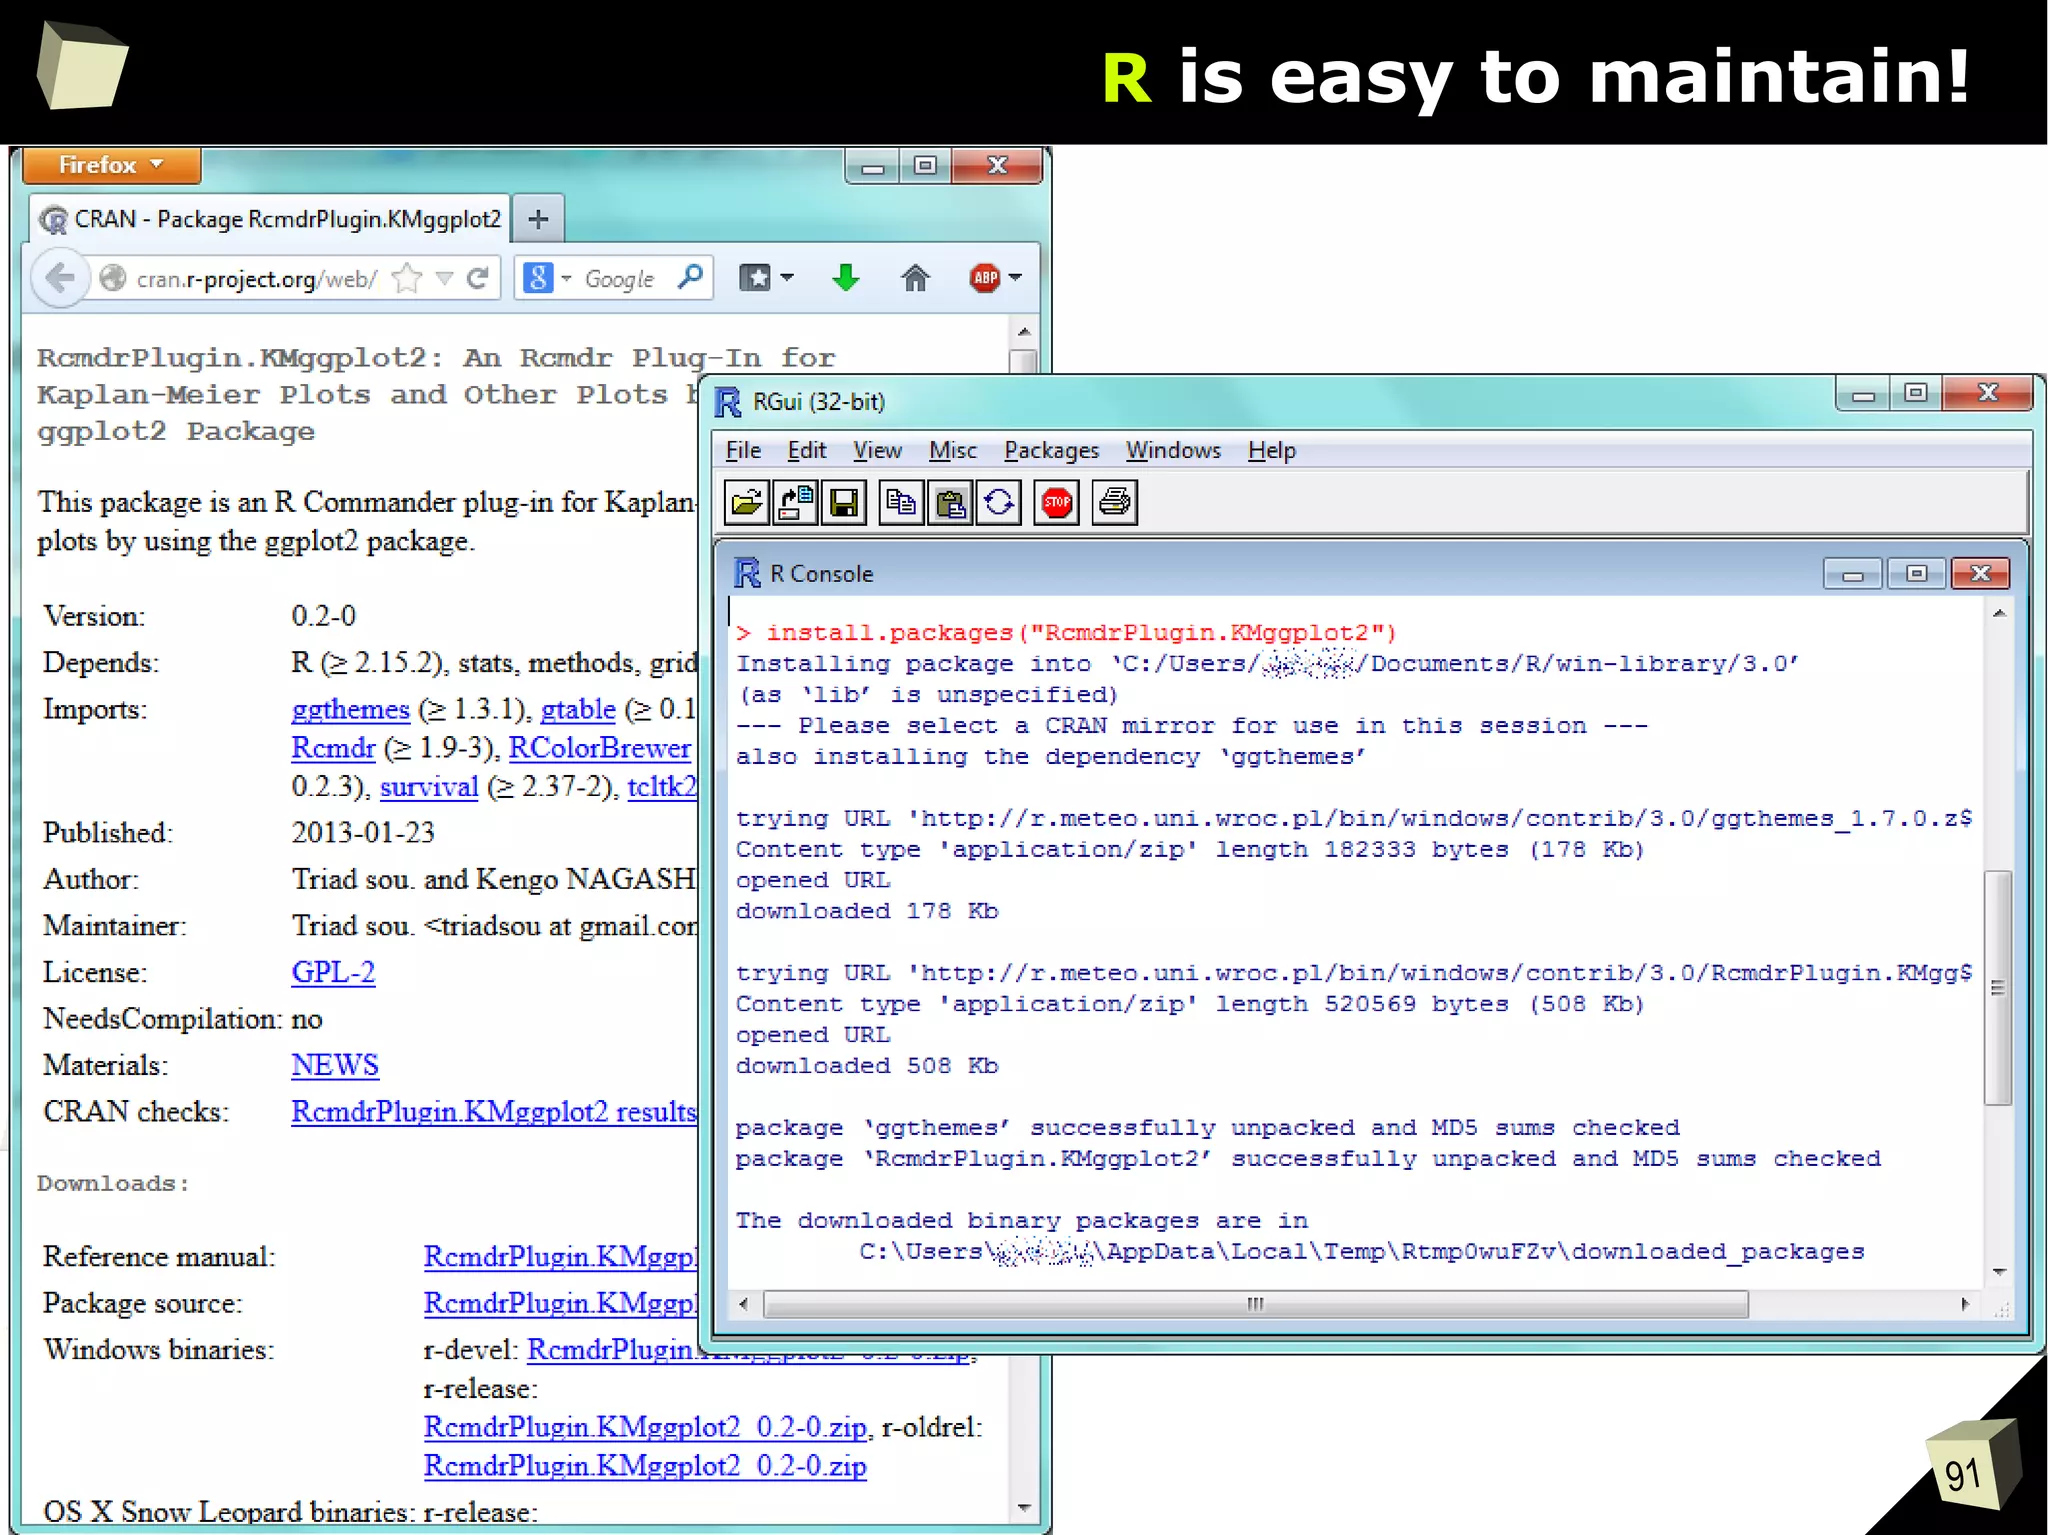
Task: Click the install.packages command line text
Action: [1080, 633]
